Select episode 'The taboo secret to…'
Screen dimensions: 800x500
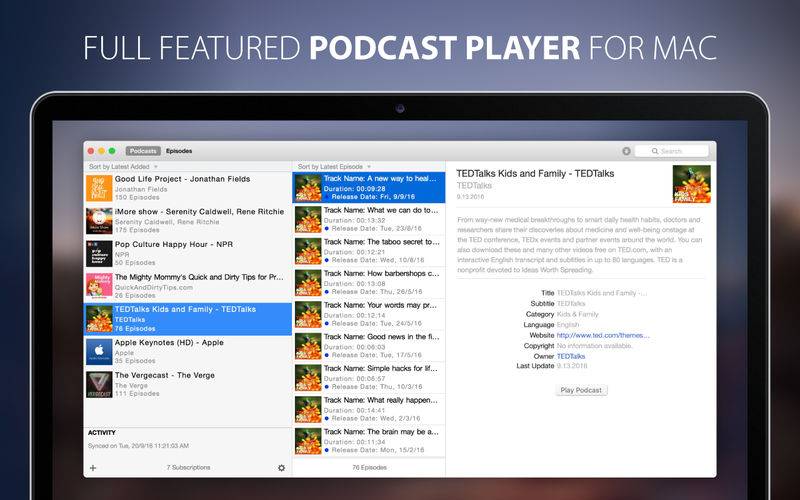[x=369, y=251]
